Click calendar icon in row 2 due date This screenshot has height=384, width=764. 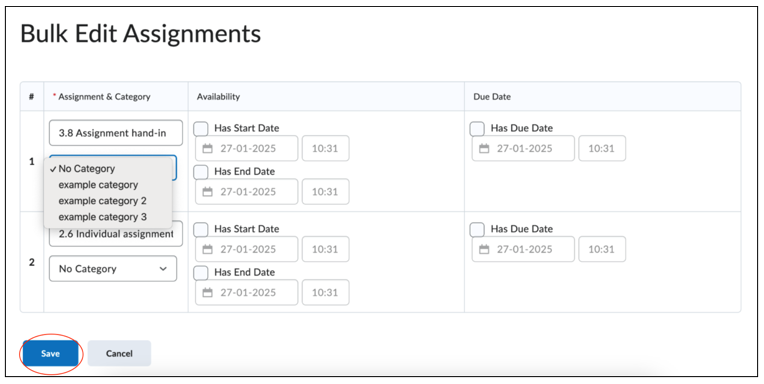tap(484, 249)
